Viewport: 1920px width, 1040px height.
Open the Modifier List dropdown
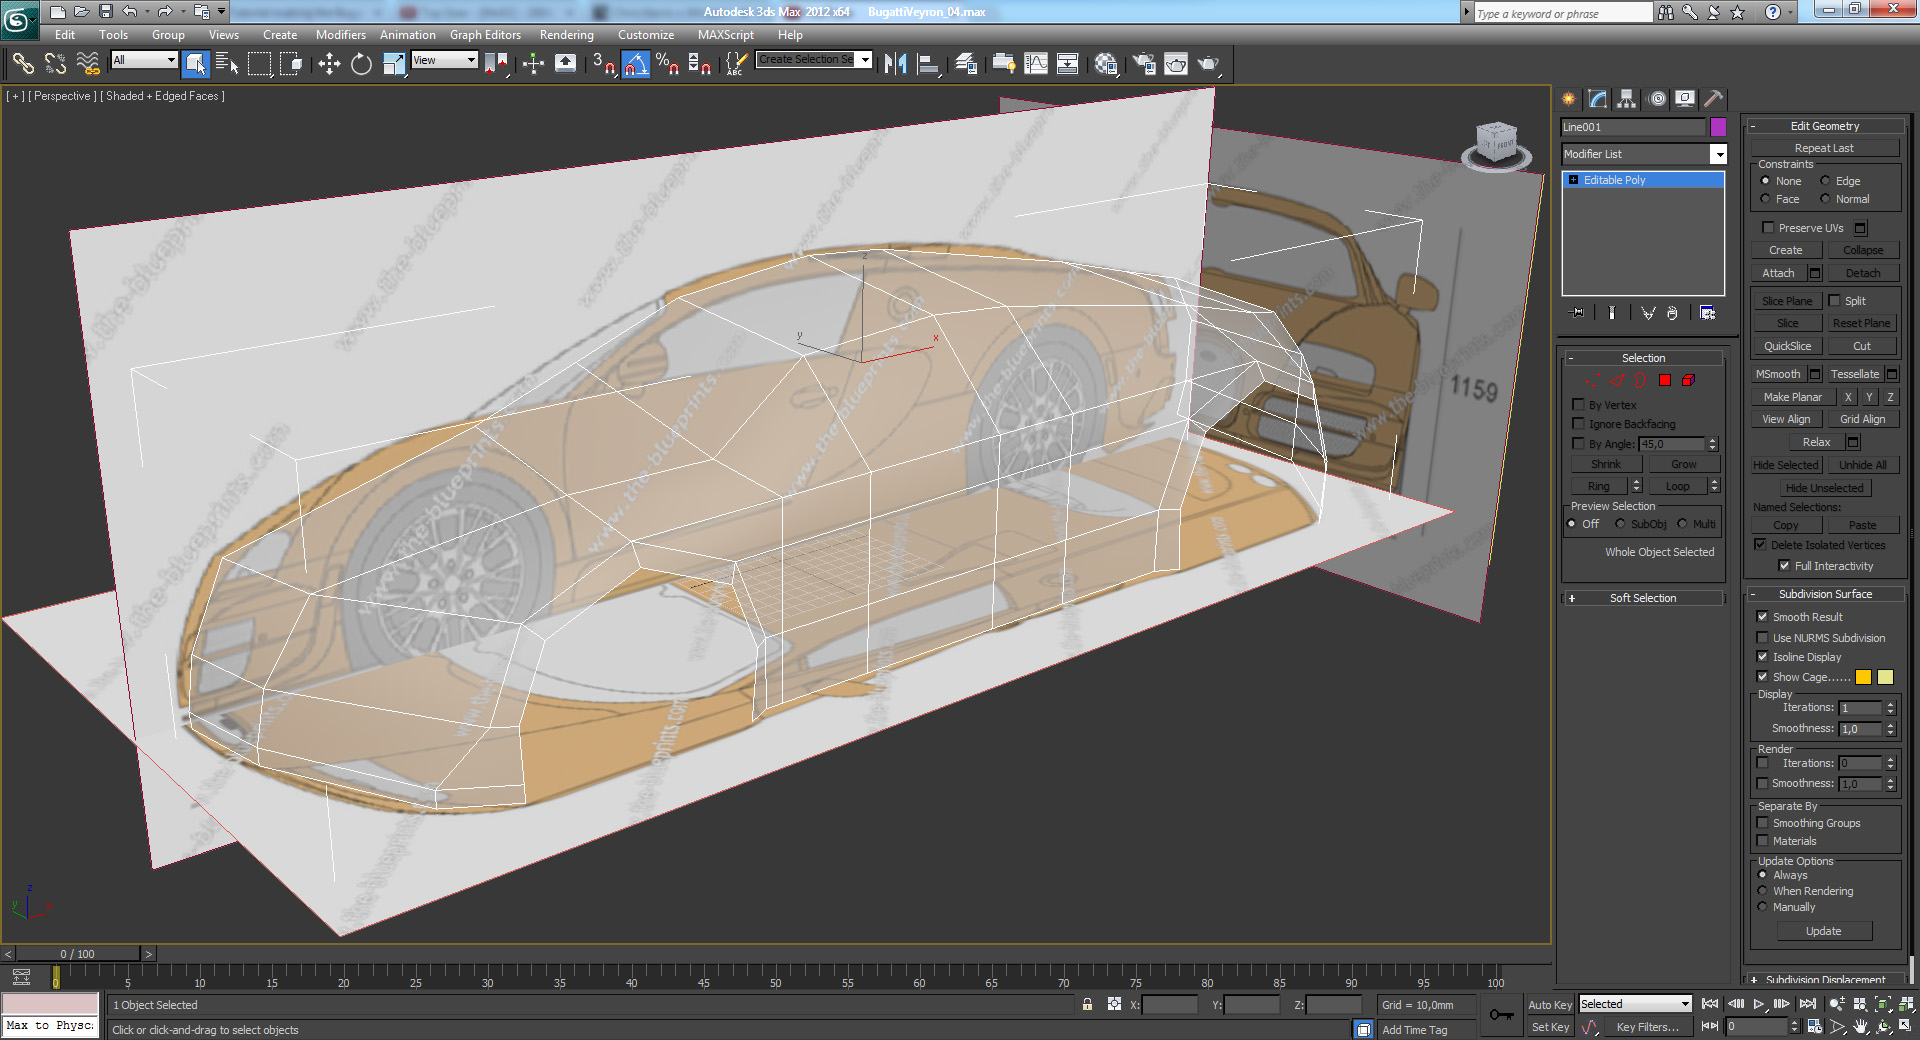[1718, 154]
